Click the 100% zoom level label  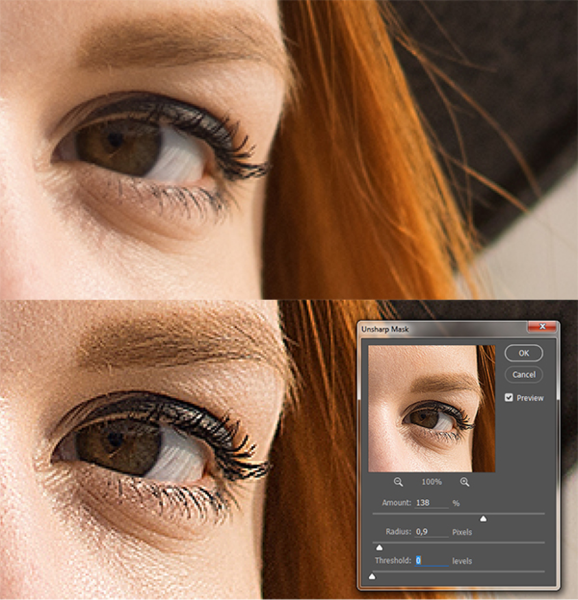[x=431, y=482]
